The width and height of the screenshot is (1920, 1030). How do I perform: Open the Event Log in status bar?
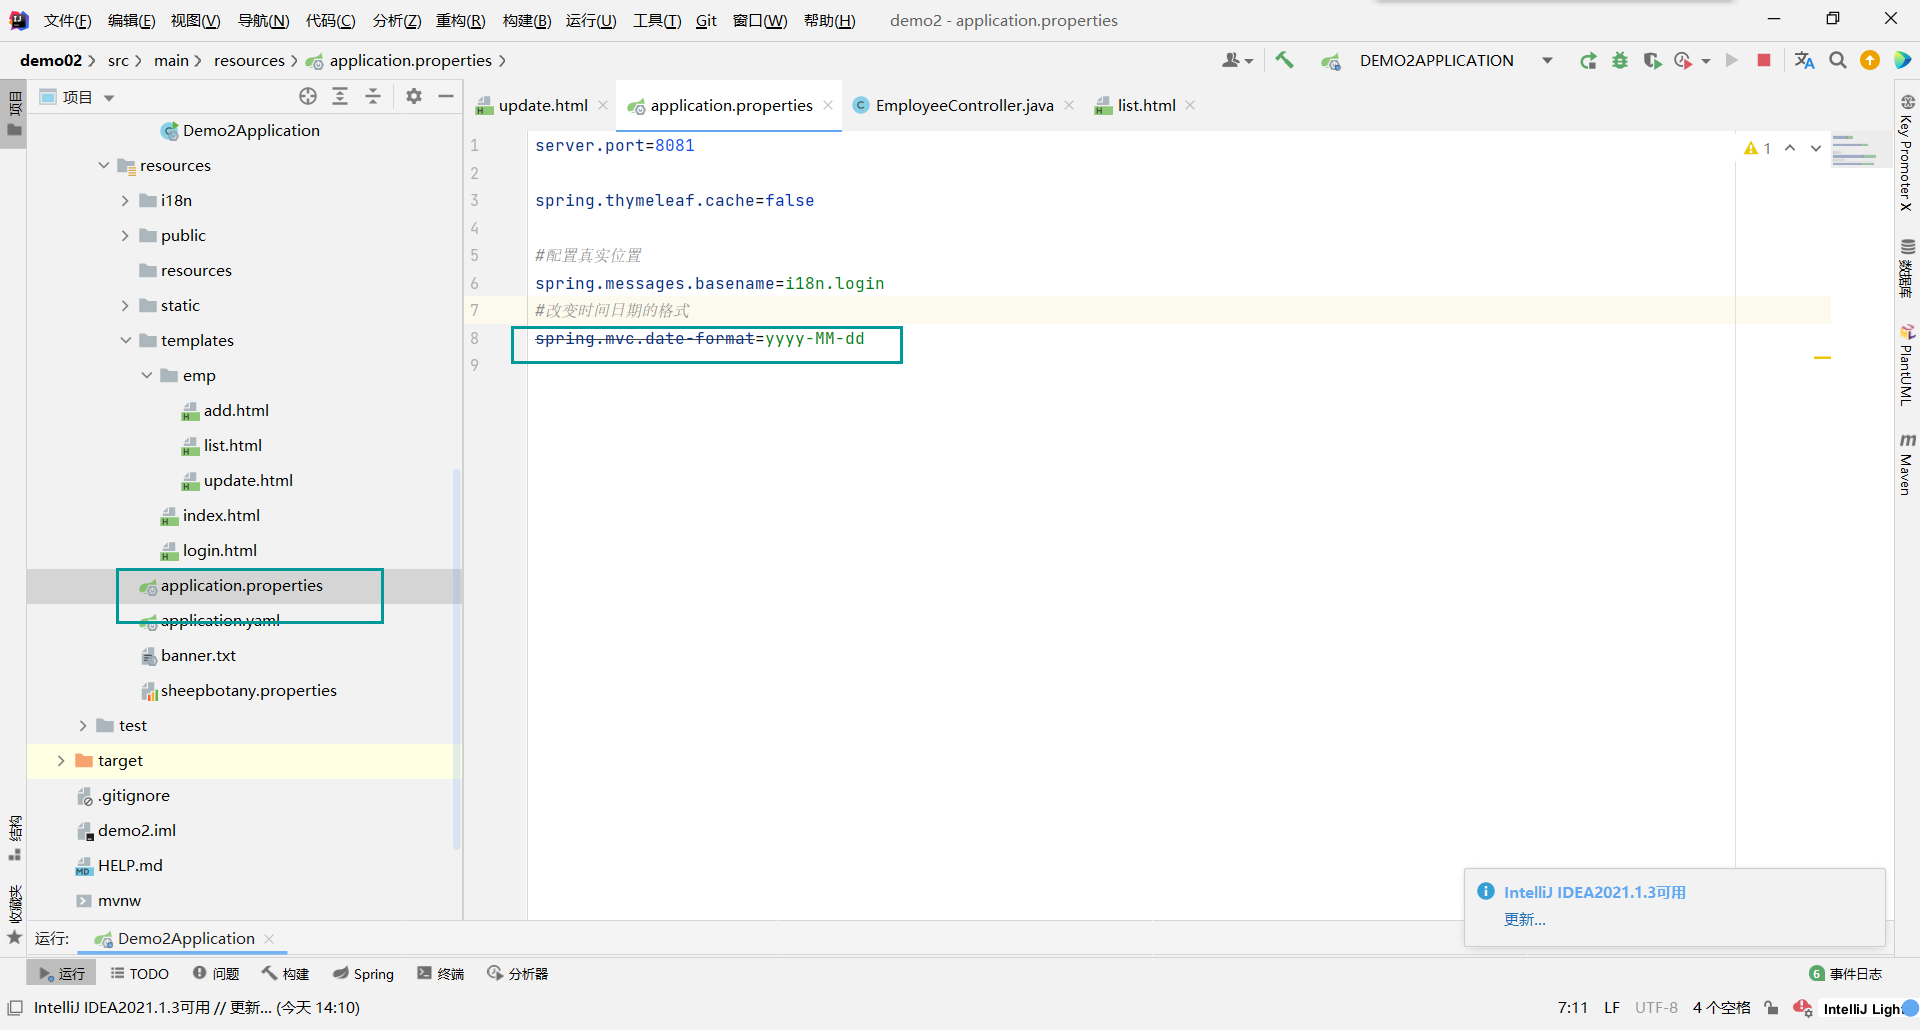(1846, 974)
